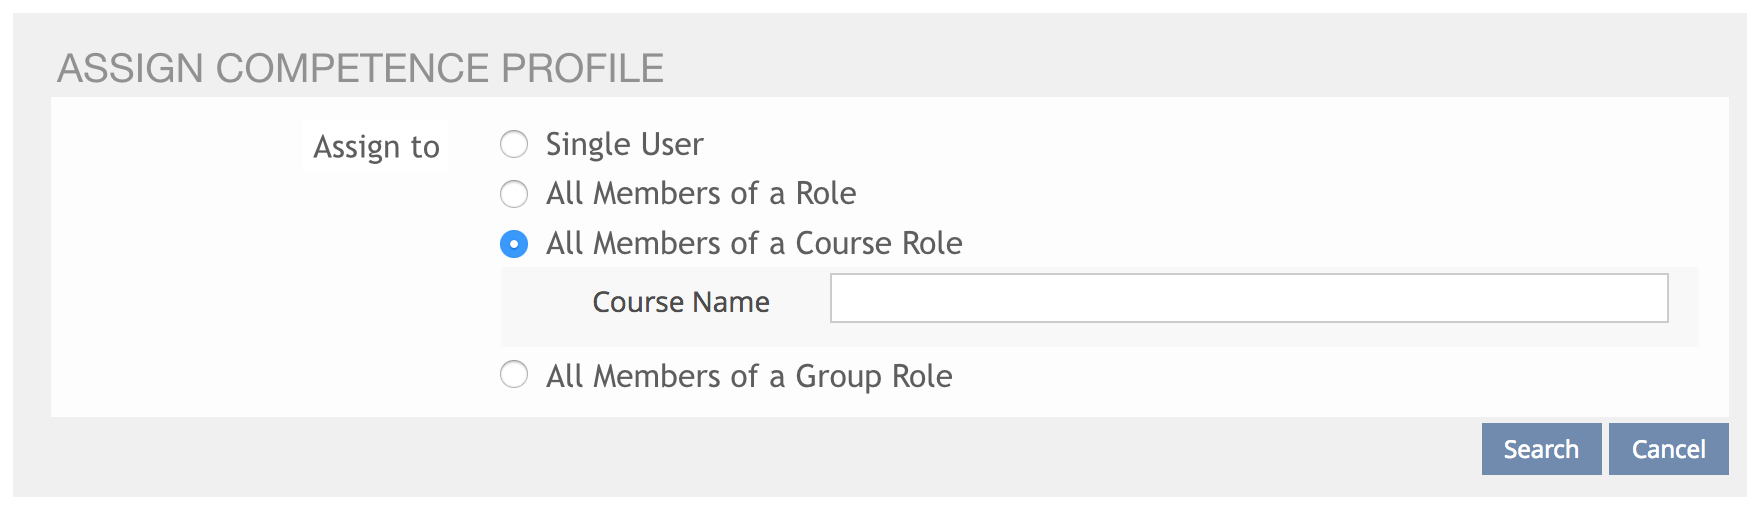1762x512 pixels.
Task: Click the "All Members of a Role" label text
Action: tap(700, 194)
